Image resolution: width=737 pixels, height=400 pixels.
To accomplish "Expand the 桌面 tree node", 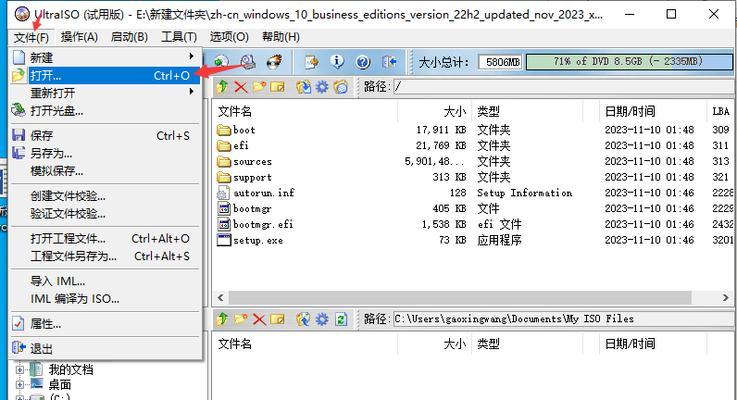I will tap(19, 384).
